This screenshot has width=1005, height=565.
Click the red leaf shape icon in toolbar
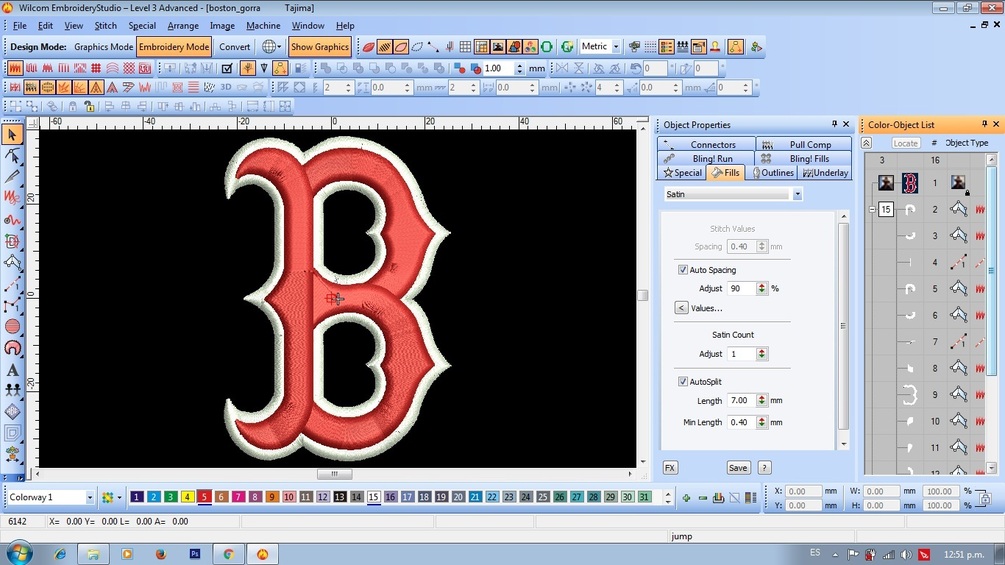point(369,47)
